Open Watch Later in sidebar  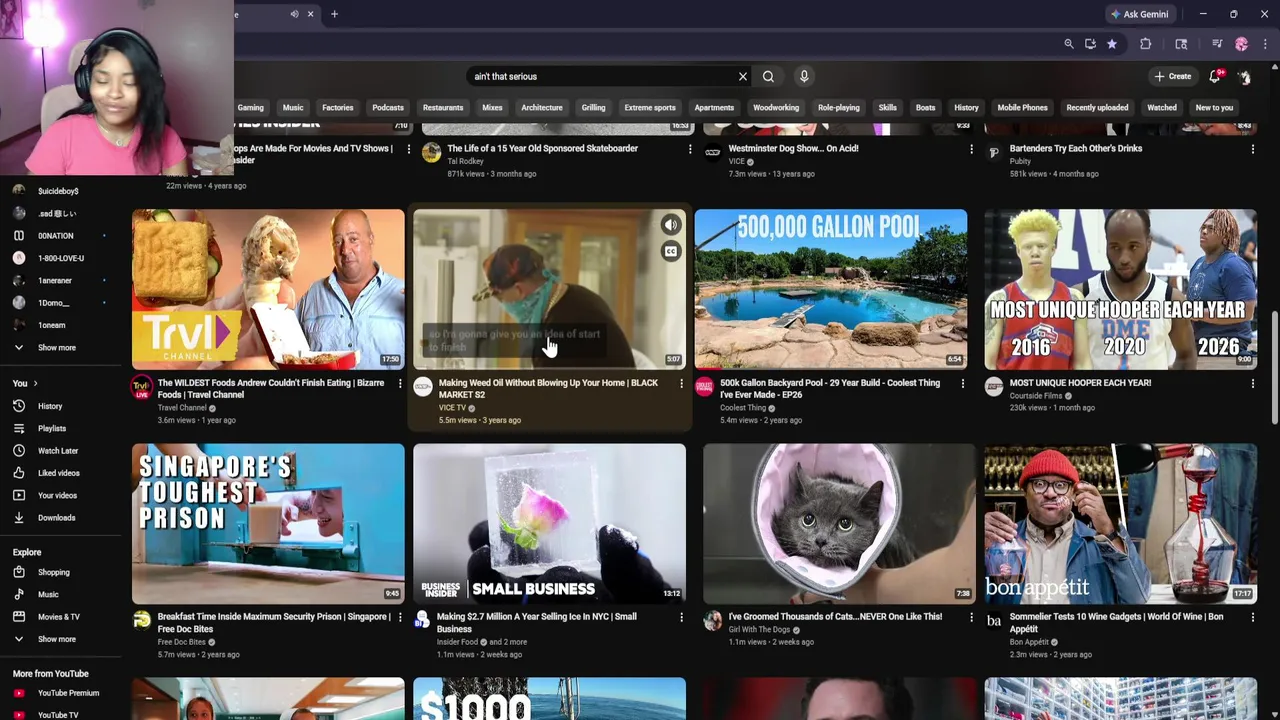click(x=58, y=451)
